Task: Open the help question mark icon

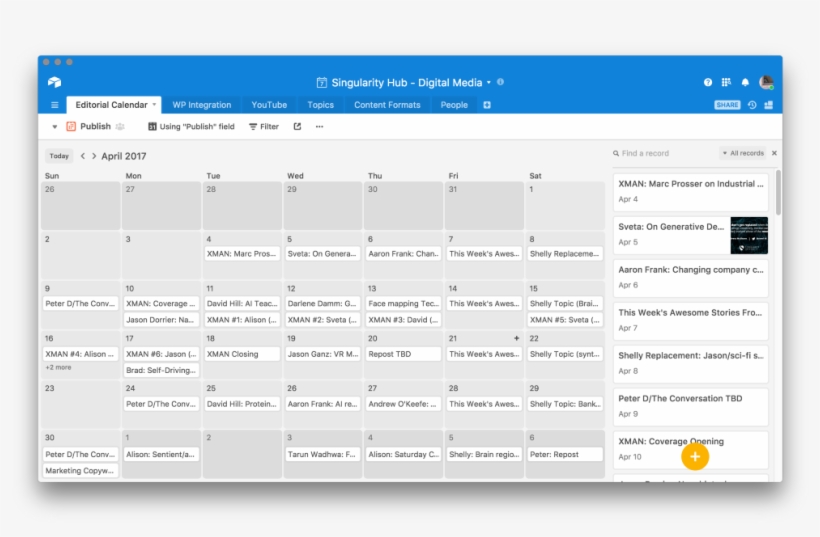Action: 708,82
